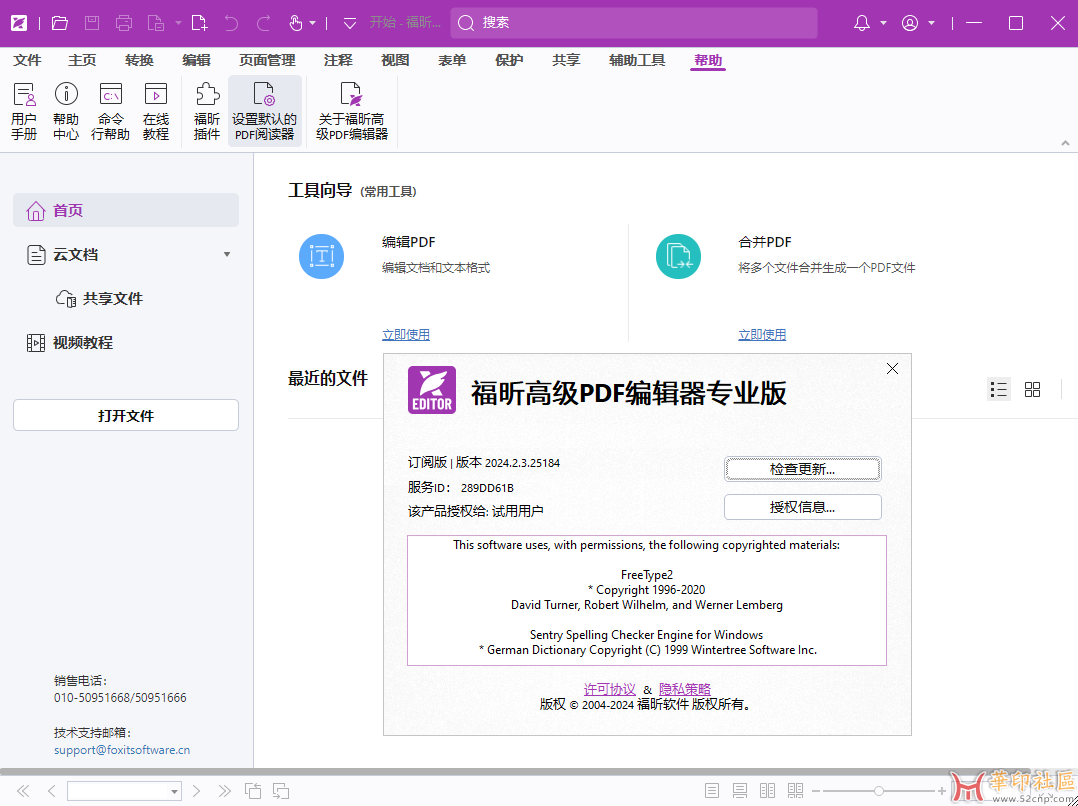Click 立即使用 under 编辑PDF
1078x806 pixels.
pyautogui.click(x=406, y=335)
